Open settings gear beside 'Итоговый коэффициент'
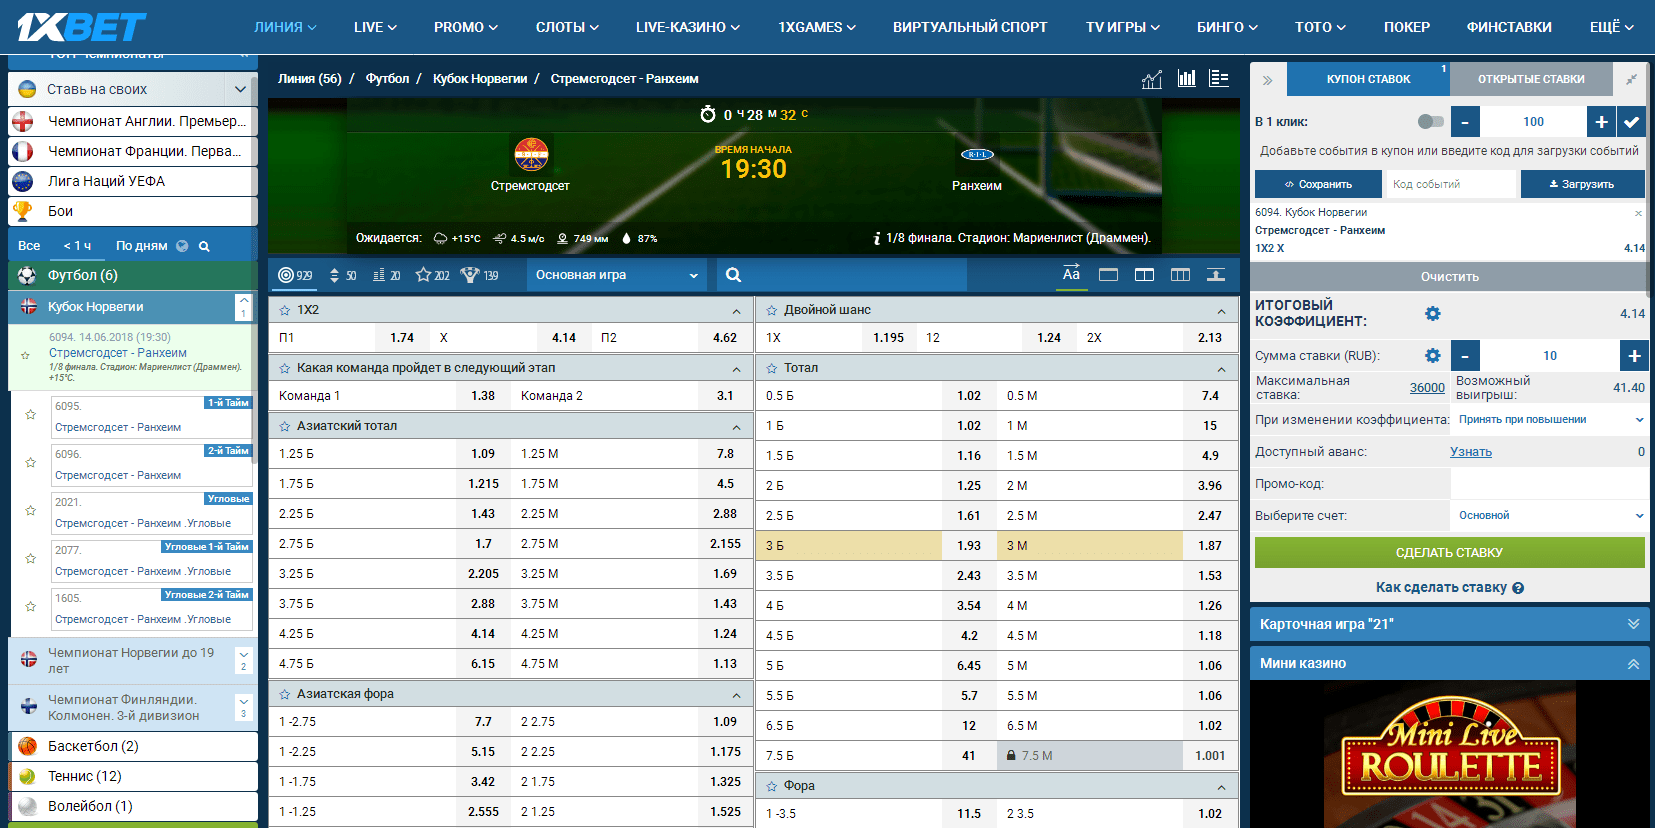Screen dimensions: 1655x828 tap(1433, 314)
